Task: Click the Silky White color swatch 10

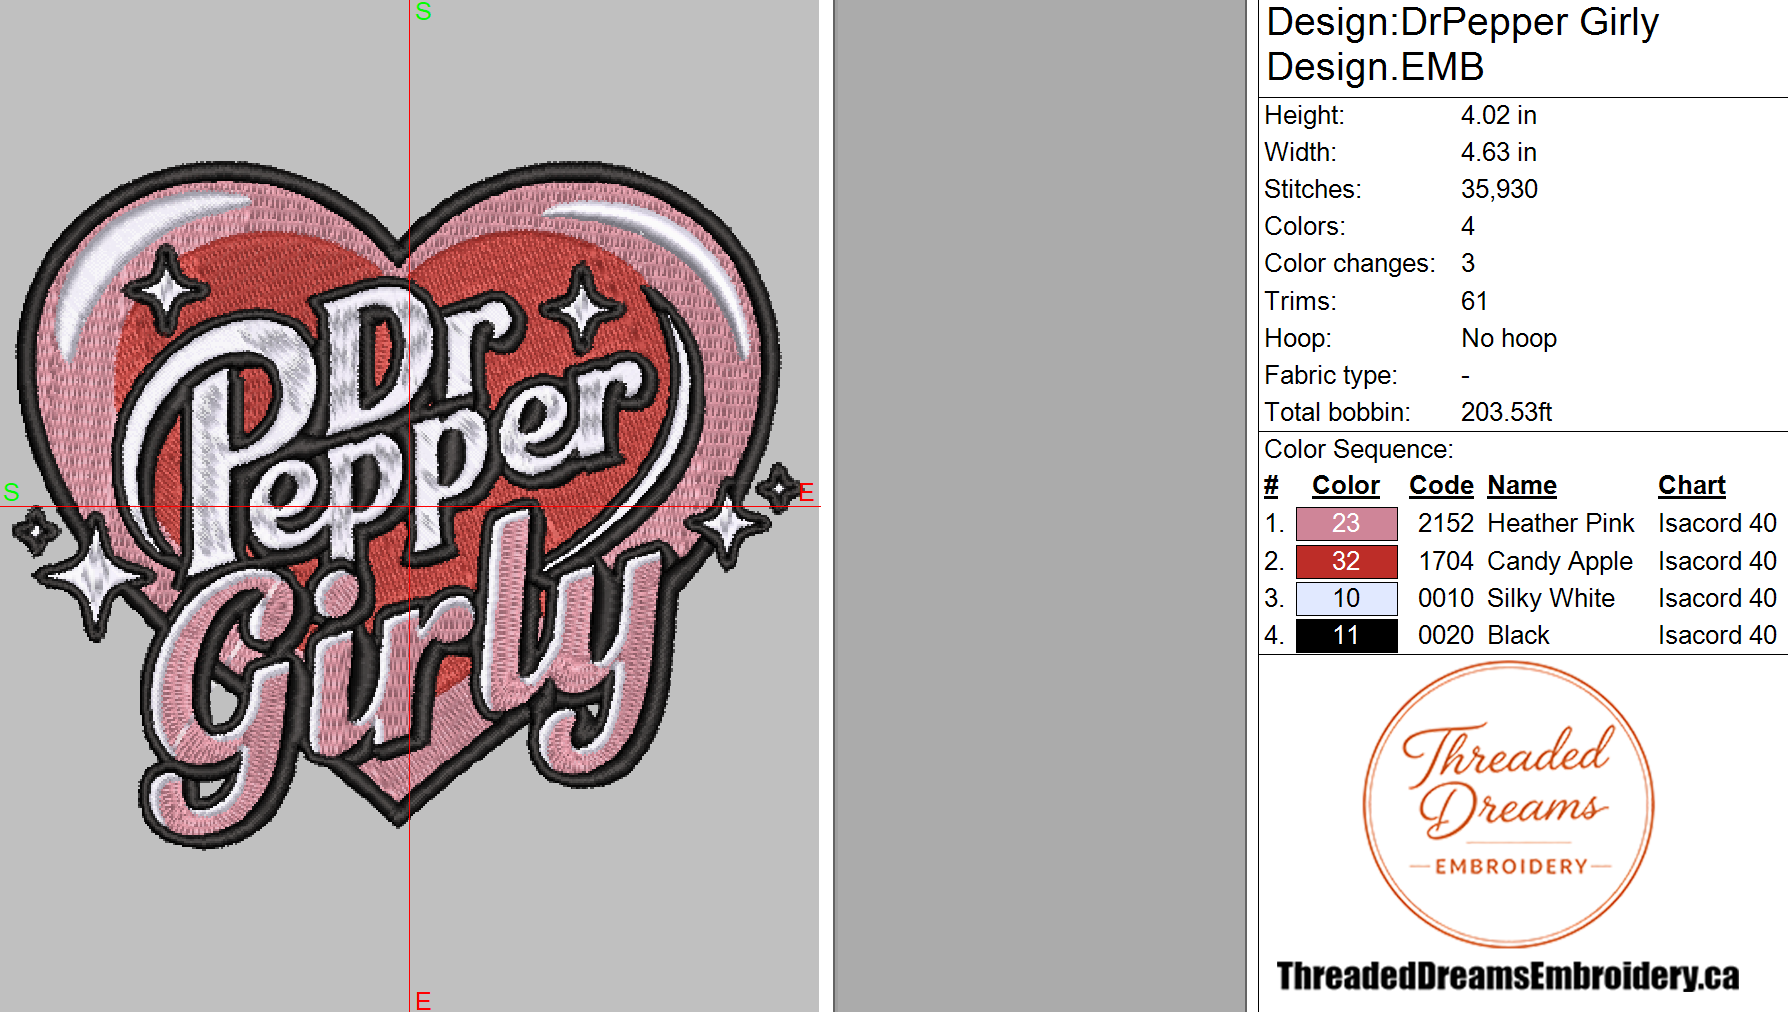Action: (1346, 598)
